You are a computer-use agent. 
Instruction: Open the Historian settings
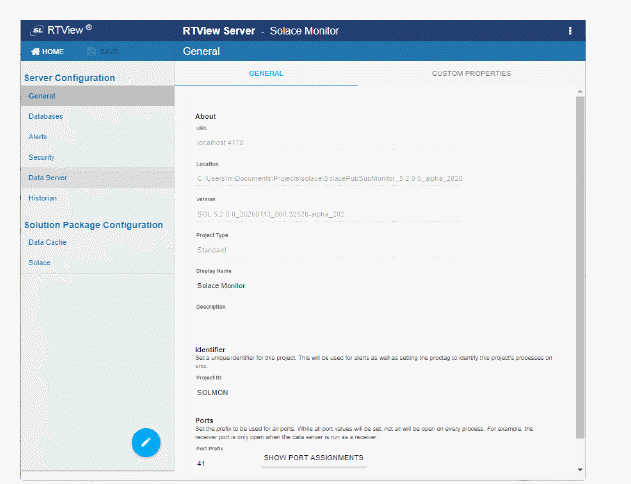click(43, 198)
